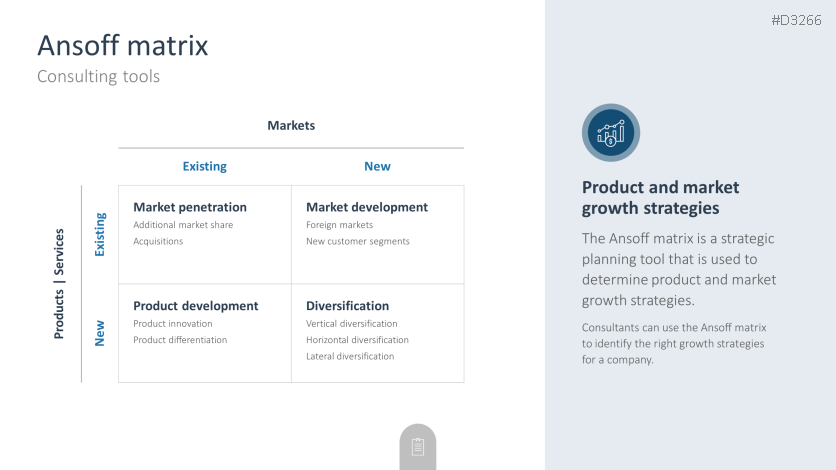The image size is (836, 470).
Task: Click the Diversification quadrant heading
Action: click(x=348, y=306)
